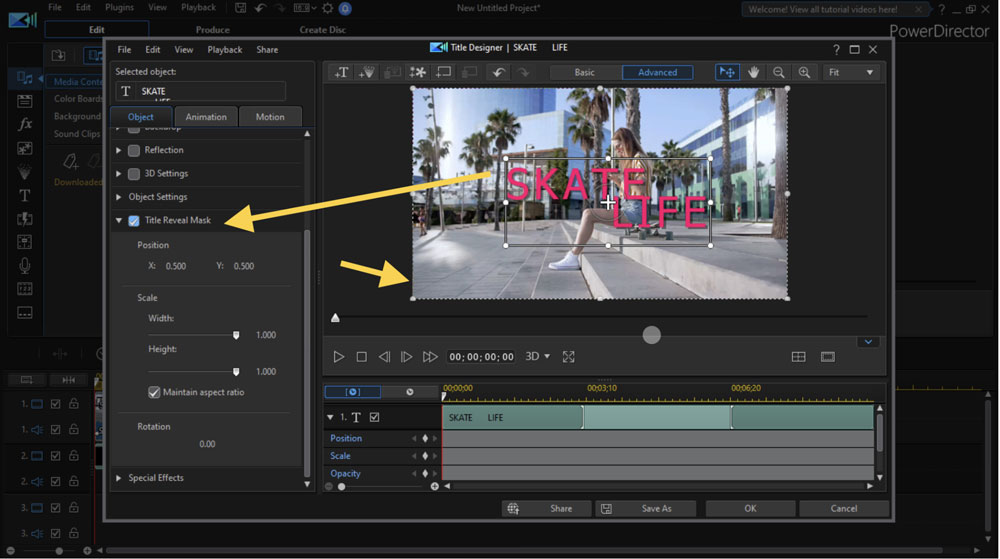Click the fullscreen preview icon
The width and height of the screenshot is (1000, 559).
[569, 357]
